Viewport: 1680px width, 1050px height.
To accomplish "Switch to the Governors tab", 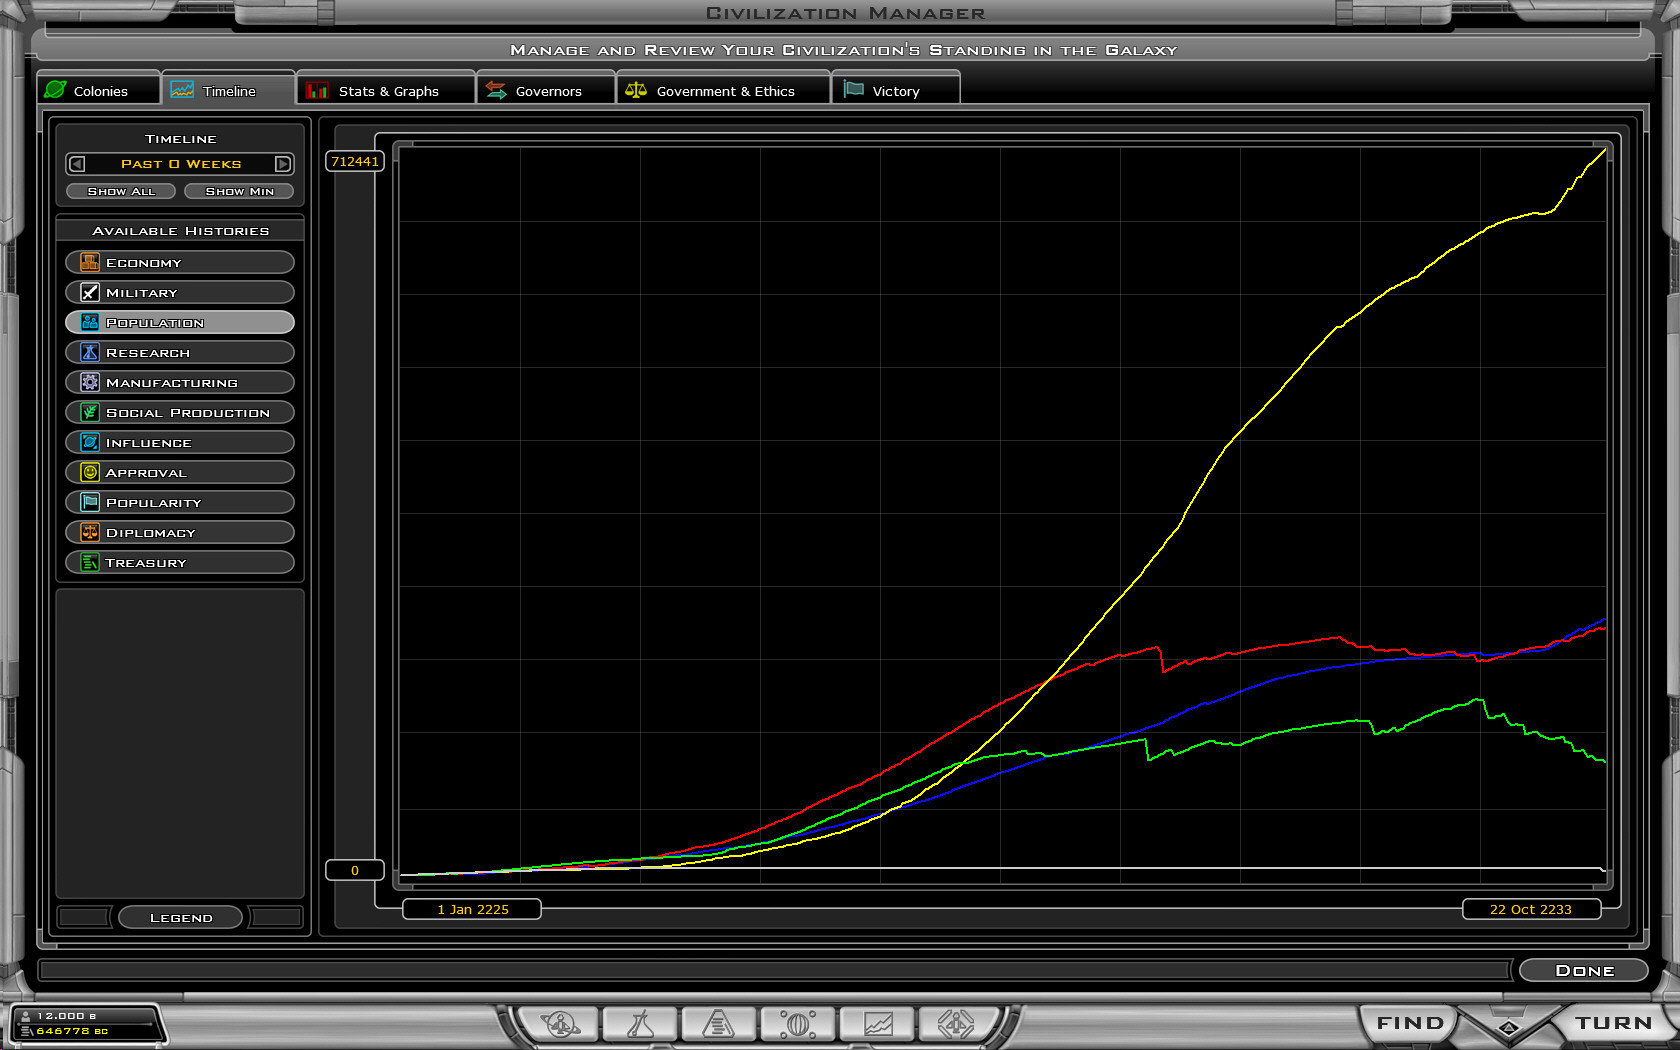I will [546, 91].
